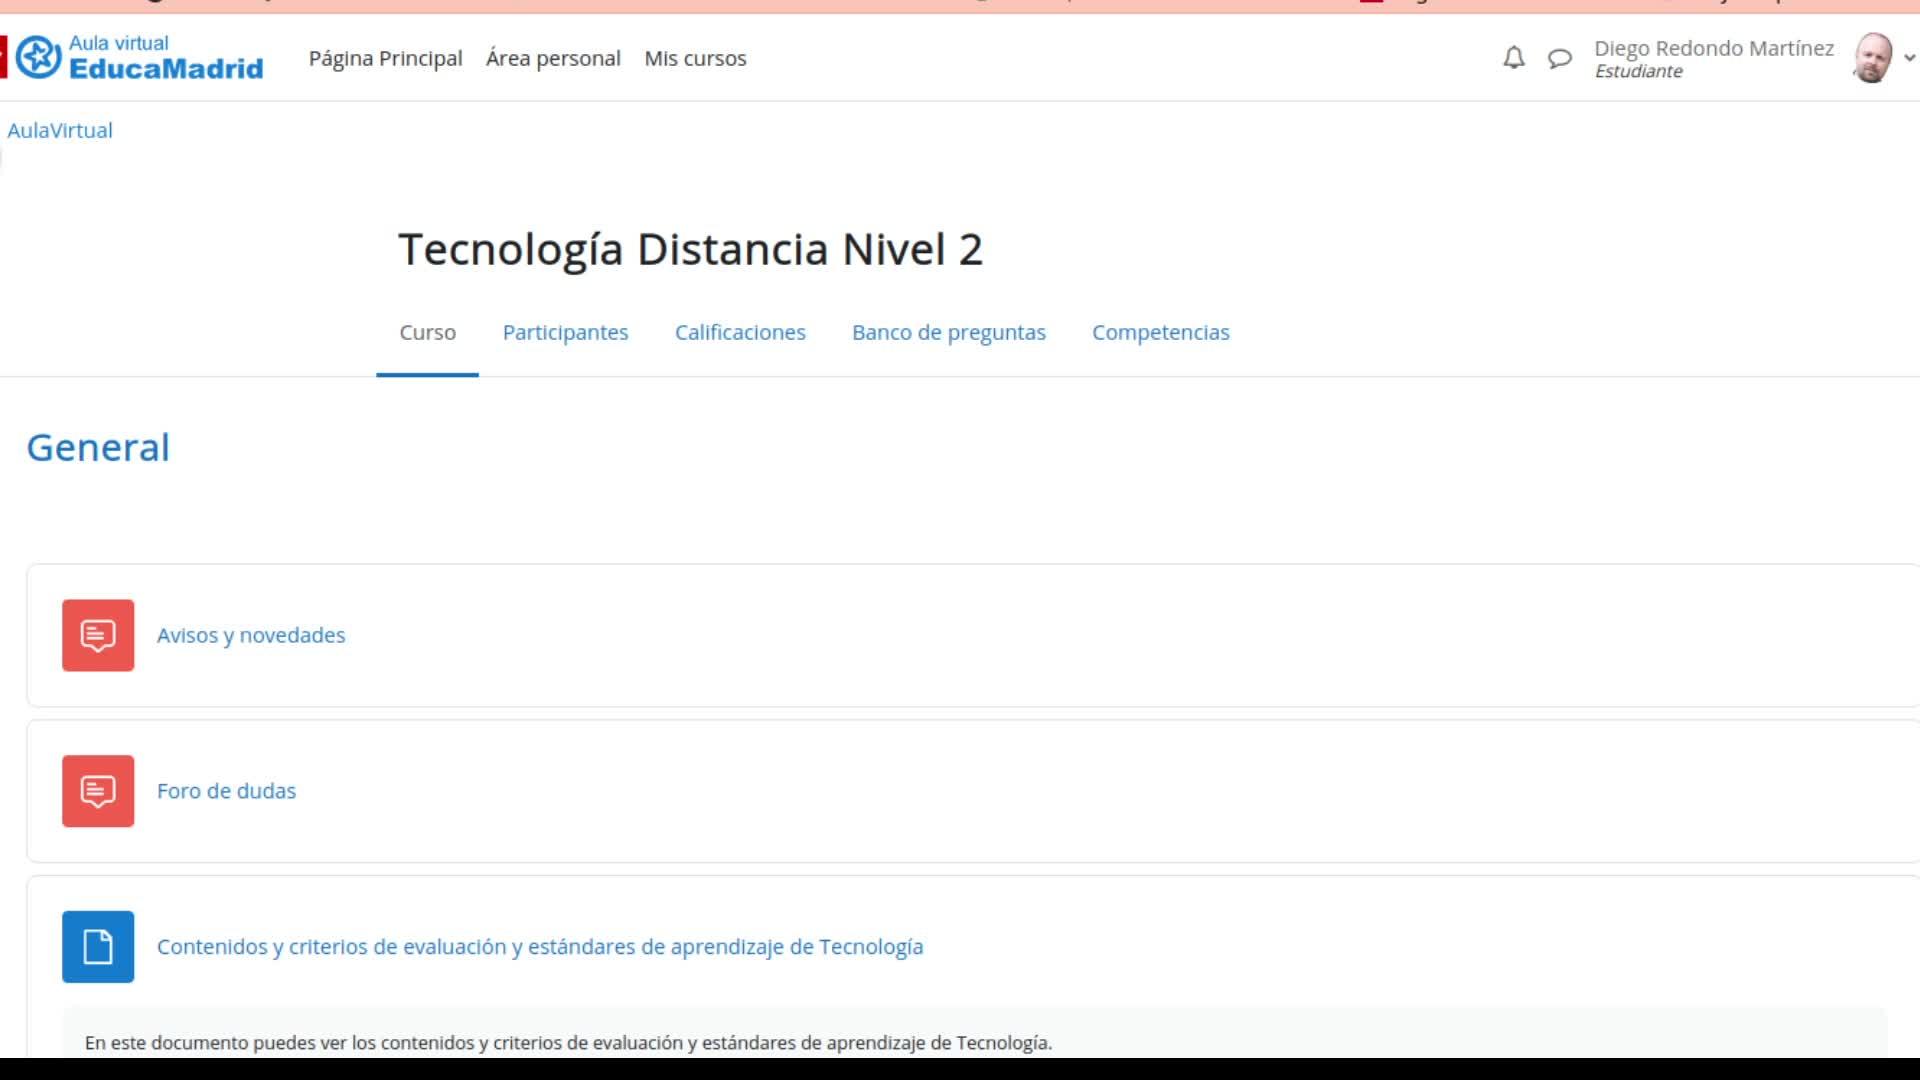Open the Avisos y novedades link
This screenshot has height=1080, width=1920.
pos(251,635)
